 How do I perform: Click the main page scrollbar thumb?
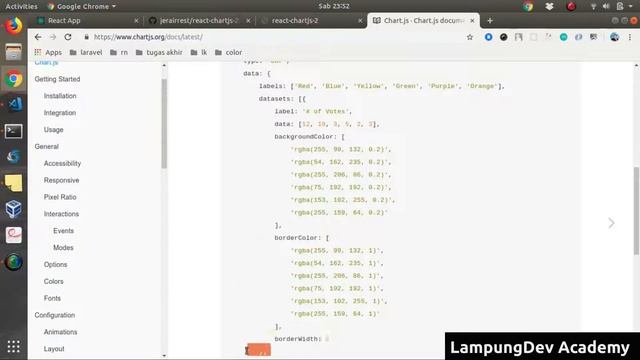pos(636,211)
